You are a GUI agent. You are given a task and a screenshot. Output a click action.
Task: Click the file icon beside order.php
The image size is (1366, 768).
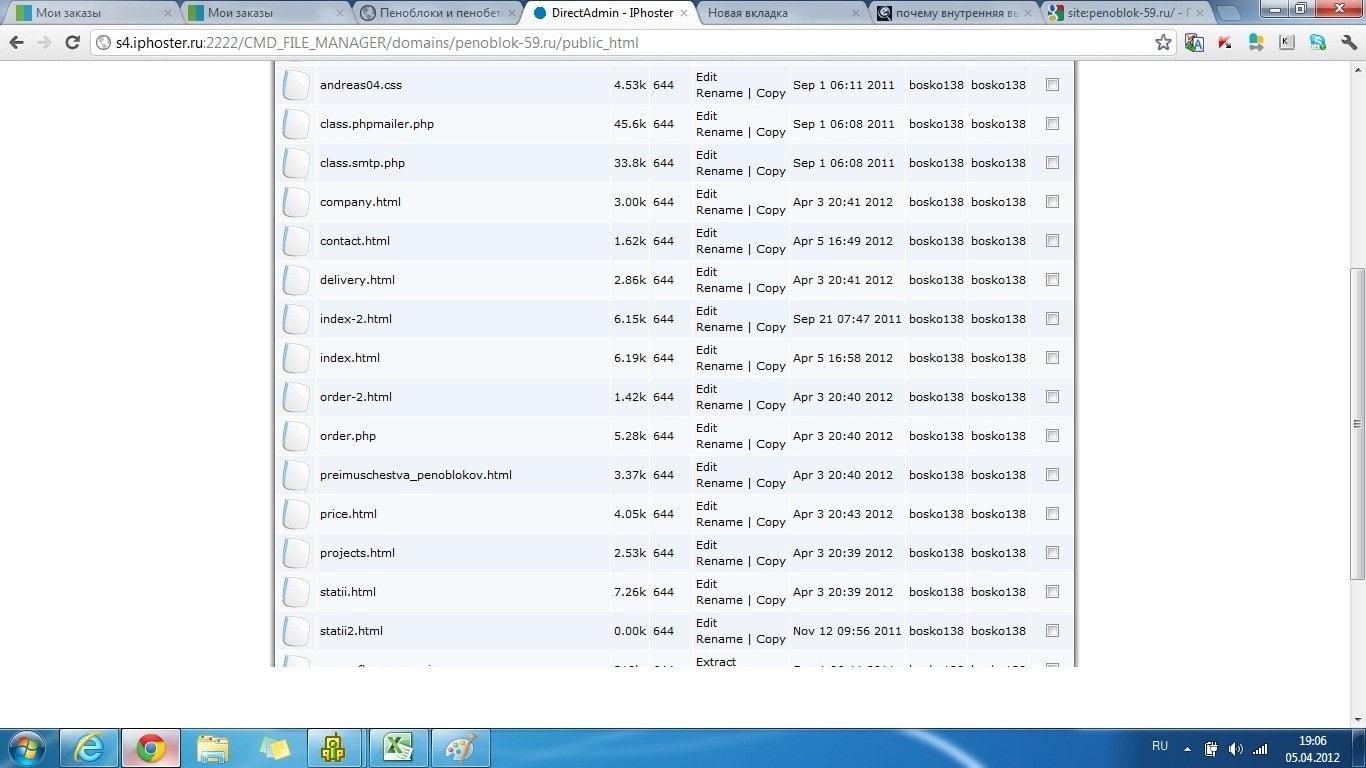point(296,436)
